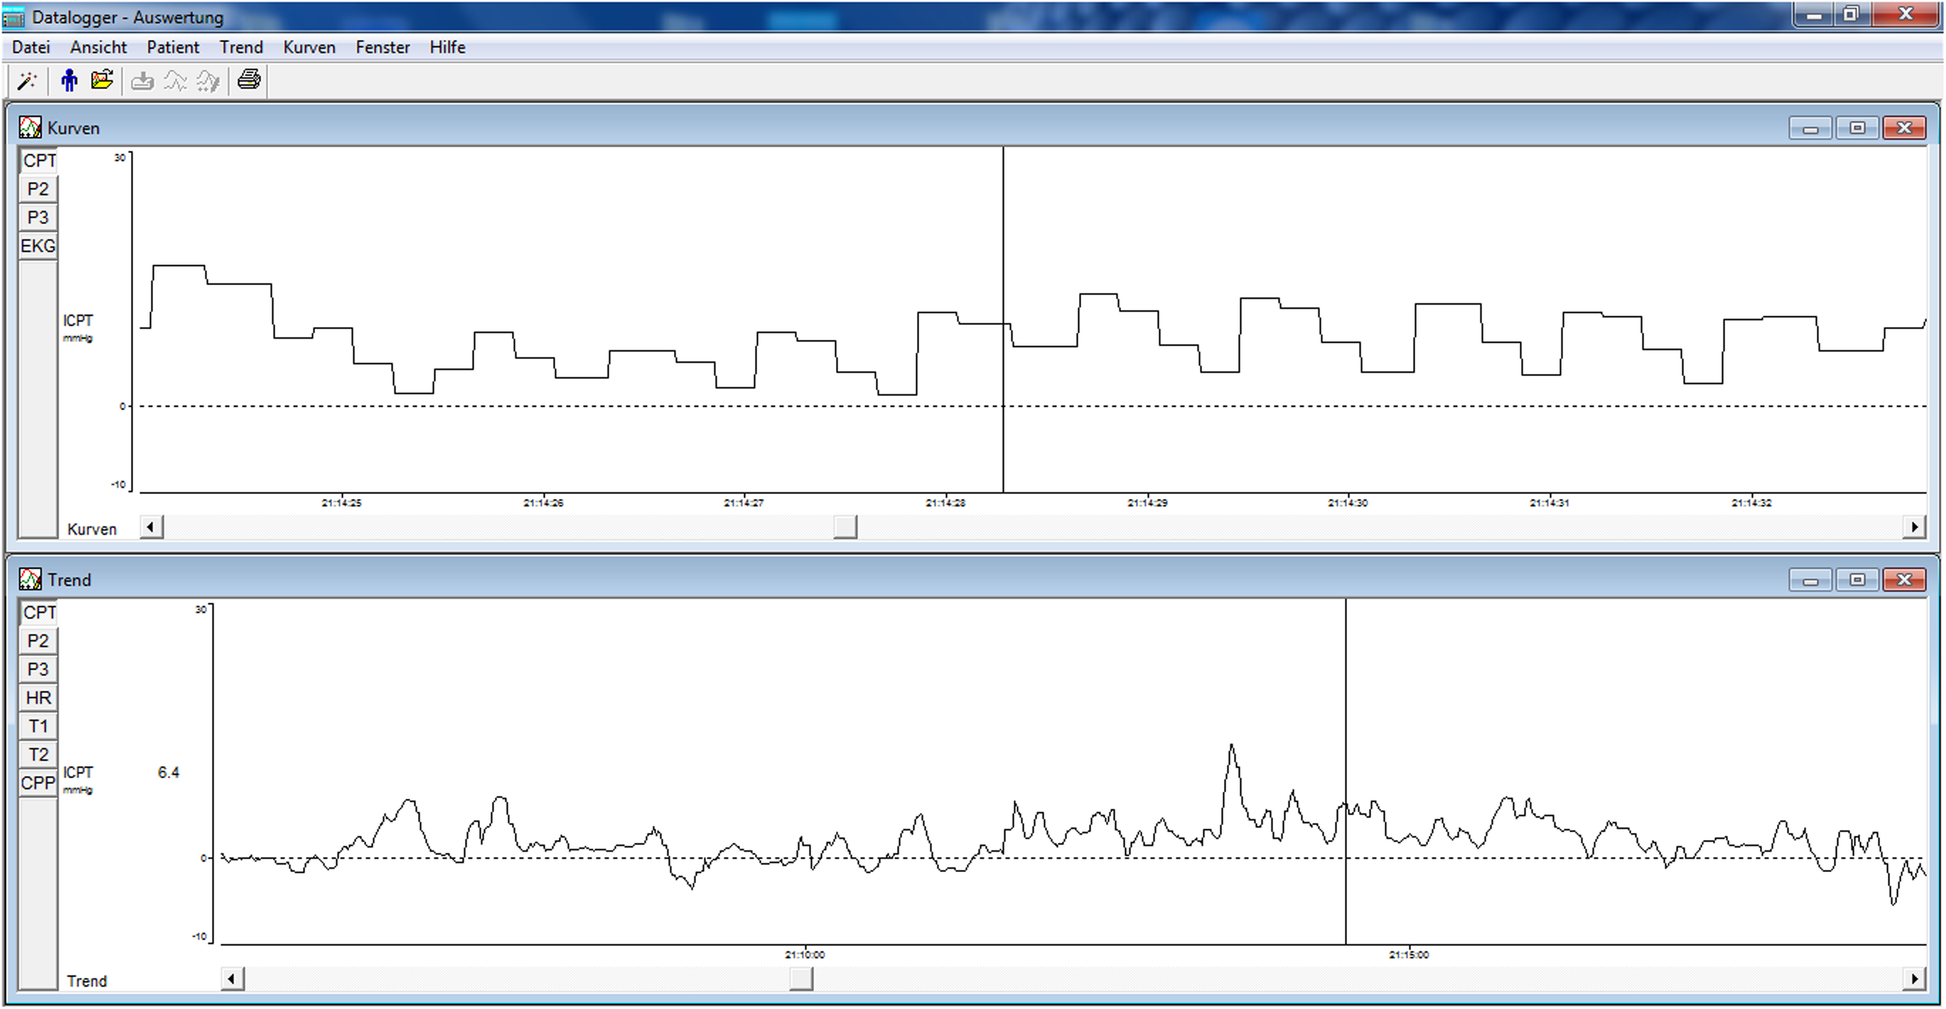Toggle the P2 channel in Trend
This screenshot has width=1946, height=1009.
39,641
